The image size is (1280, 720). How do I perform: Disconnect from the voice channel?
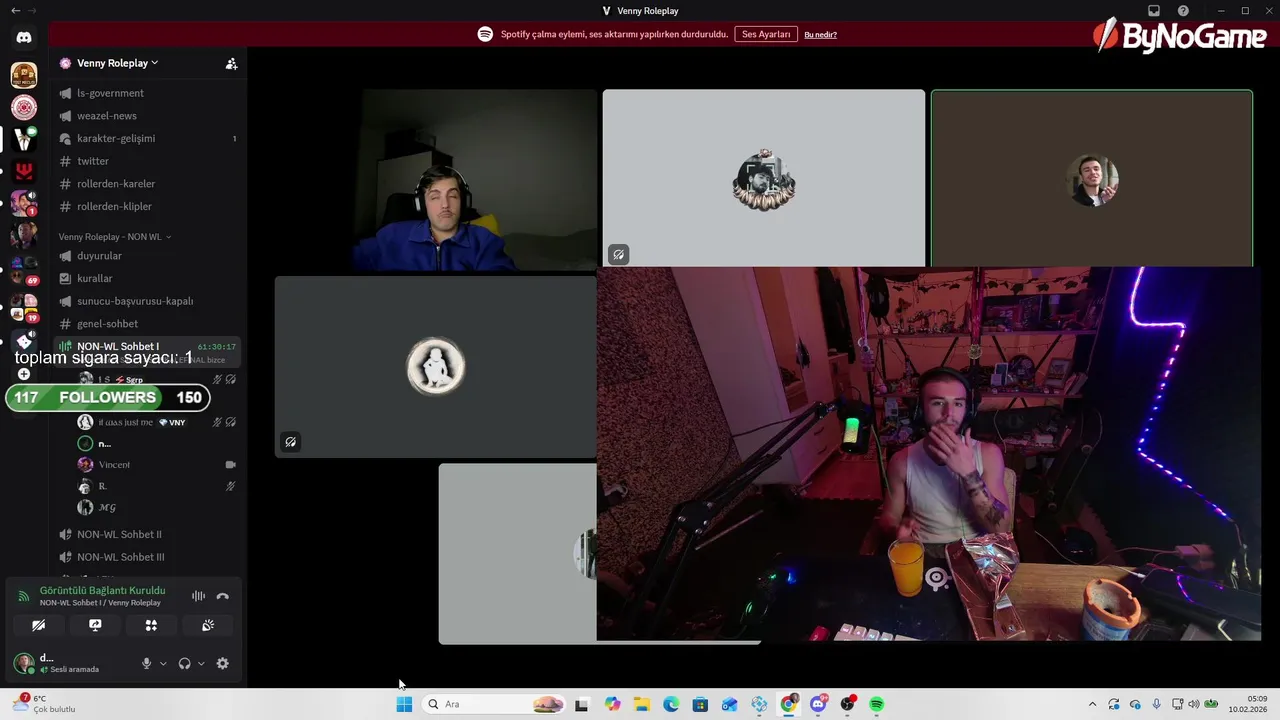point(223,596)
